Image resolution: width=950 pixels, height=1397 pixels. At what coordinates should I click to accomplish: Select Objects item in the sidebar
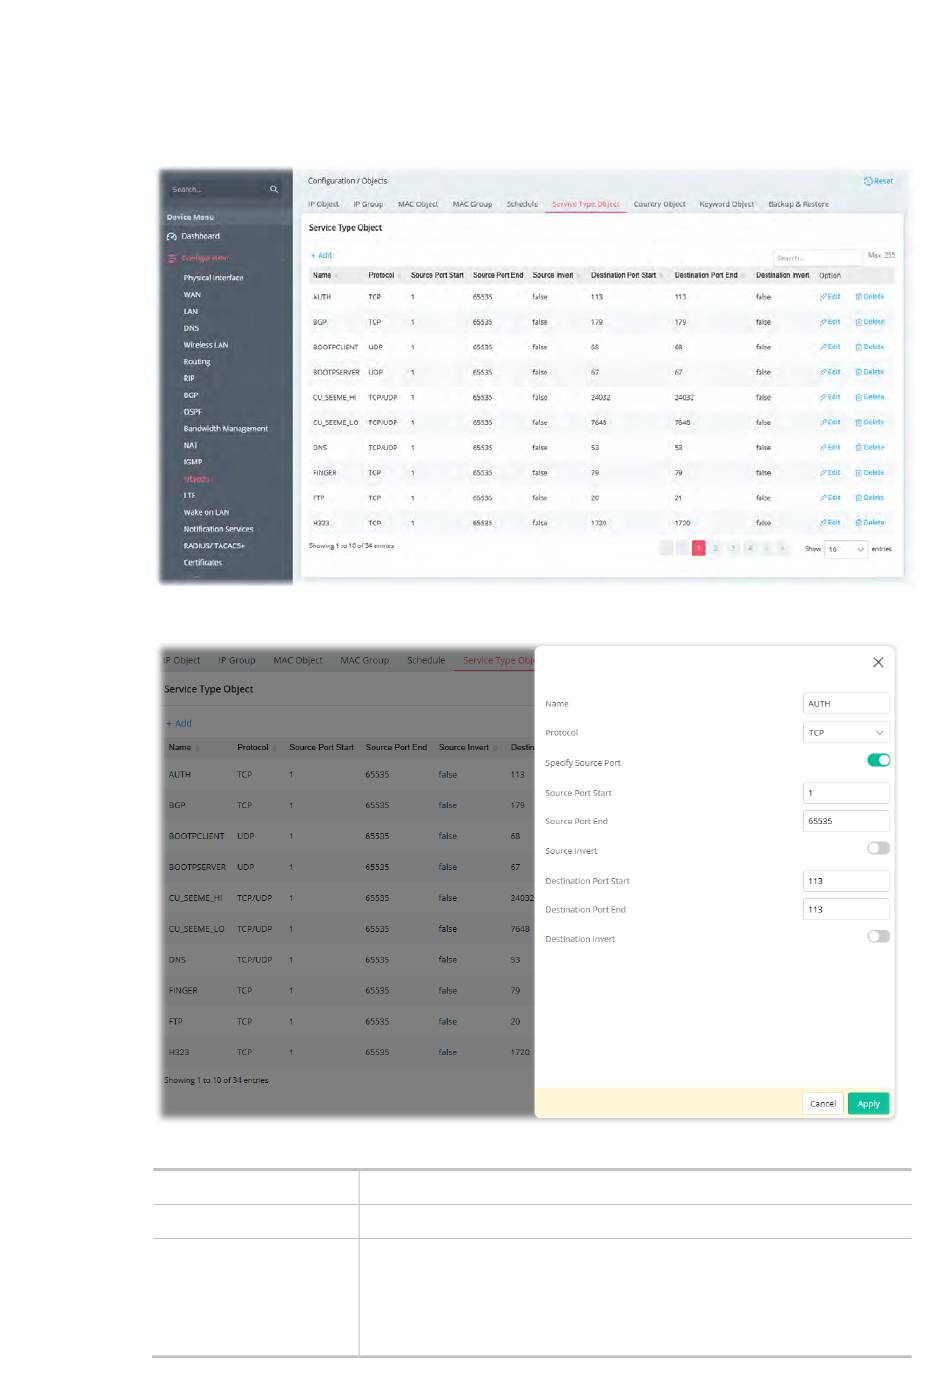pyautogui.click(x=196, y=479)
